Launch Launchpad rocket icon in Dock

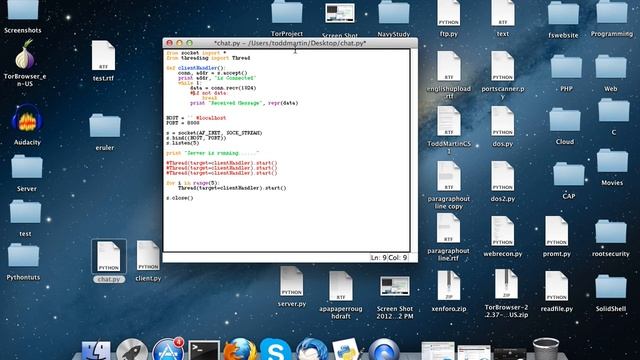[132, 350]
